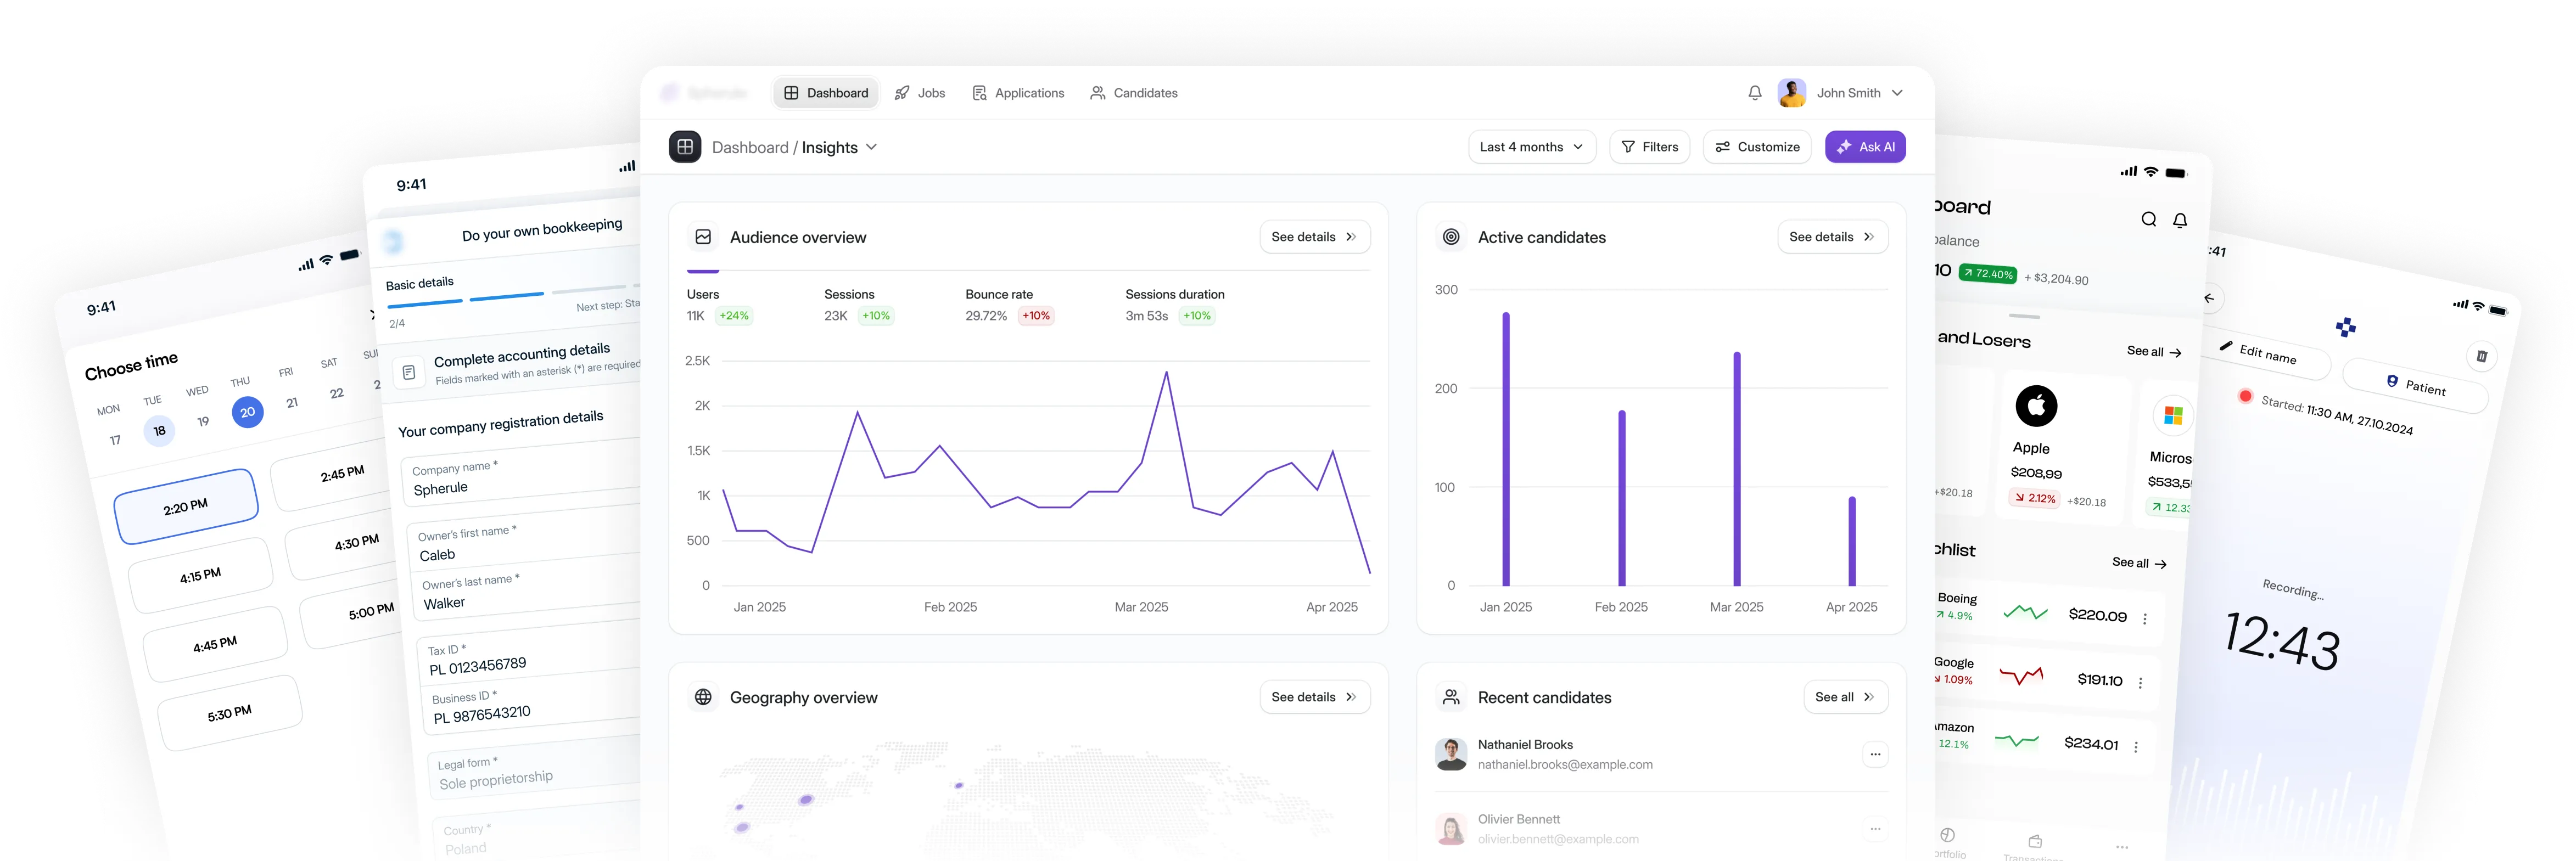Viewport: 2576px width, 861px height.
Task: Click the dashboard grid icon beside breadcrumb
Action: pyautogui.click(x=685, y=147)
